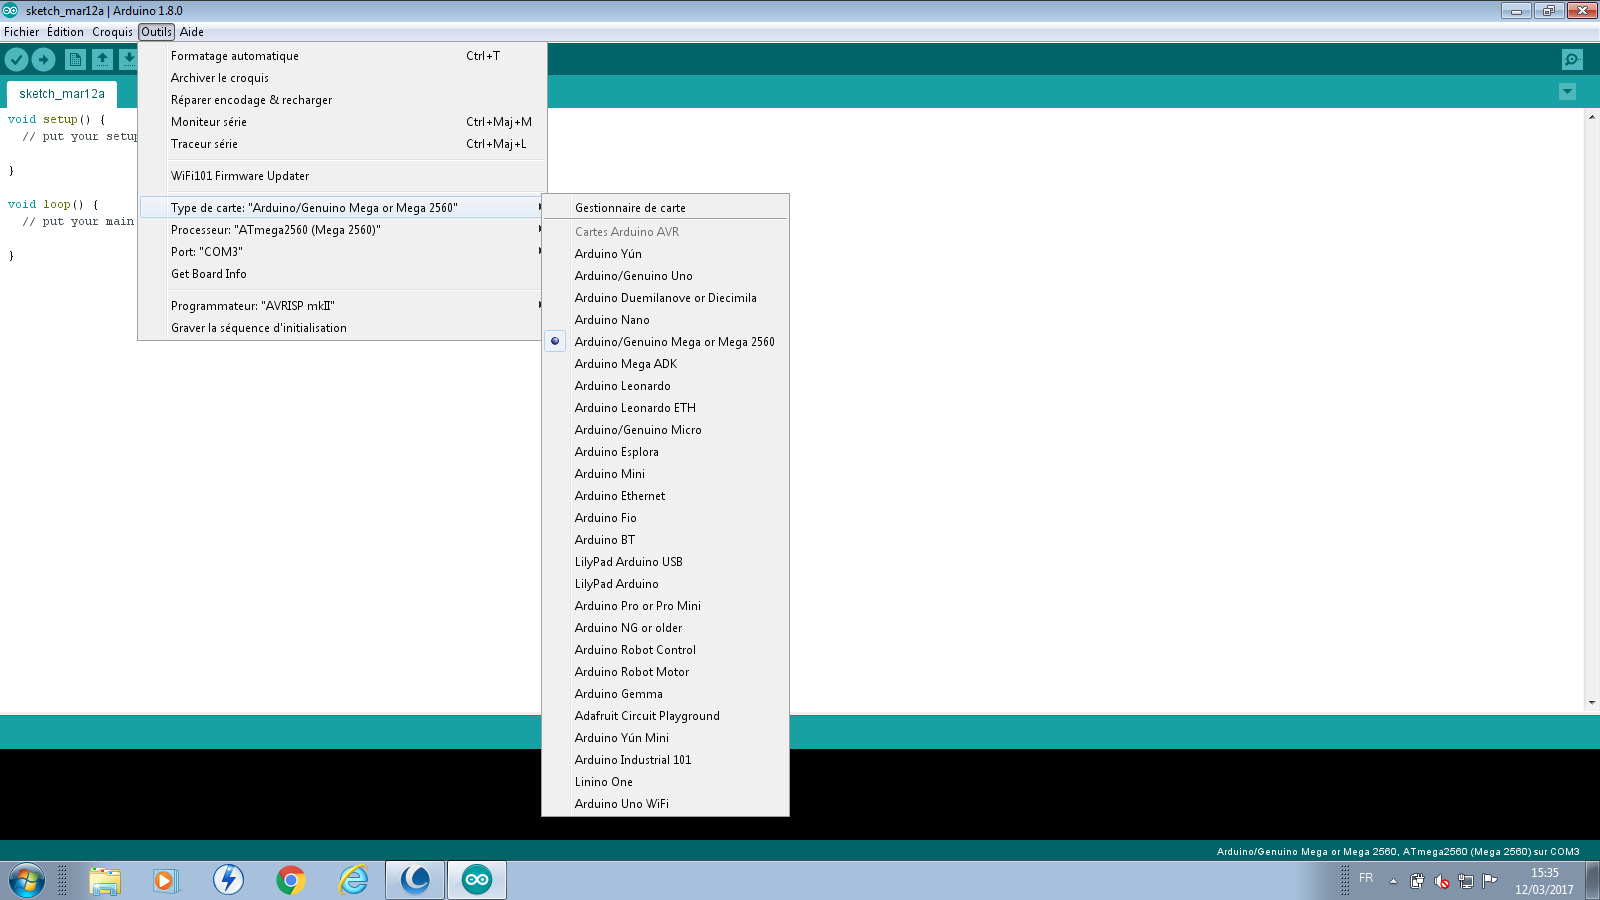Open the Serial Monitor magnifier icon
This screenshot has height=900, width=1600.
tap(1572, 60)
